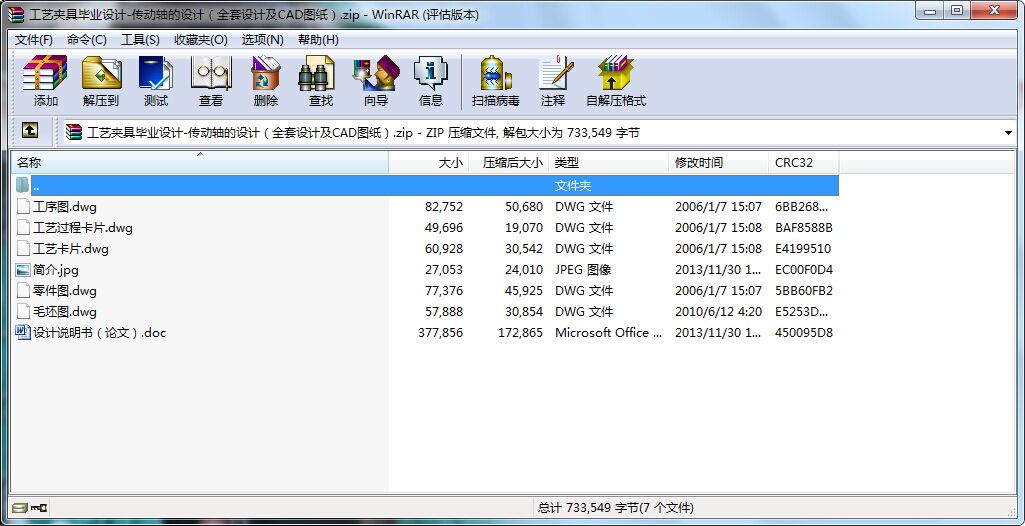The width and height of the screenshot is (1025, 526).
Task: Click the size value 377,856
Action: click(441, 332)
